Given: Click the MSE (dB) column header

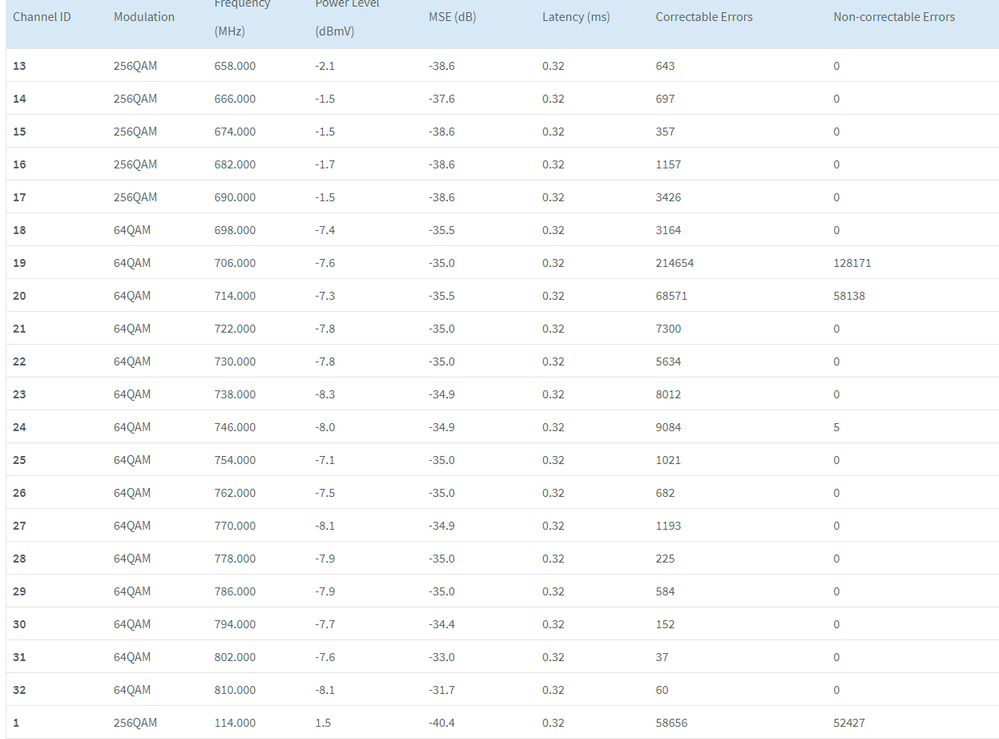Looking at the screenshot, I should (x=452, y=17).
